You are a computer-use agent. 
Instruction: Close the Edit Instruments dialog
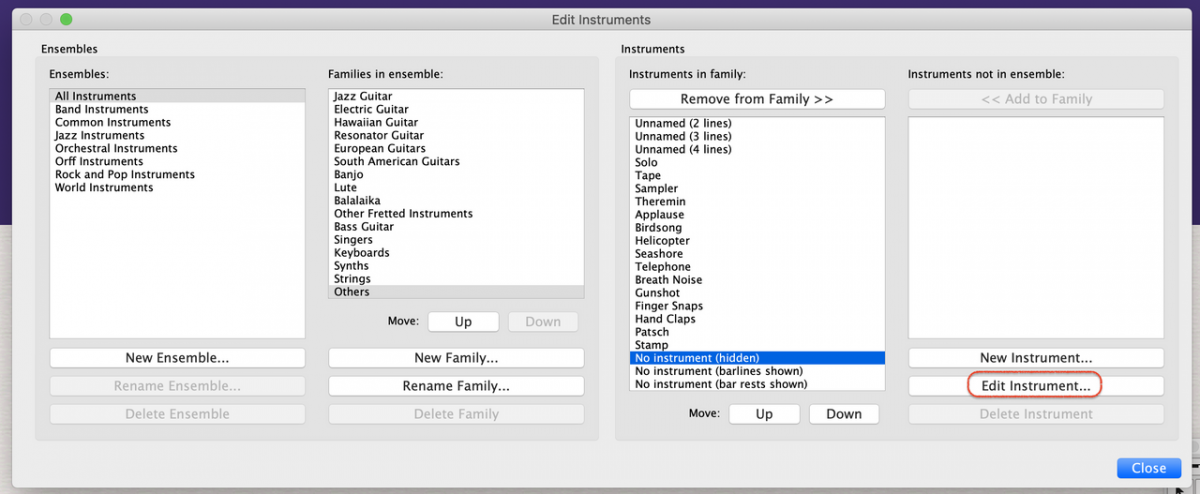click(1148, 468)
